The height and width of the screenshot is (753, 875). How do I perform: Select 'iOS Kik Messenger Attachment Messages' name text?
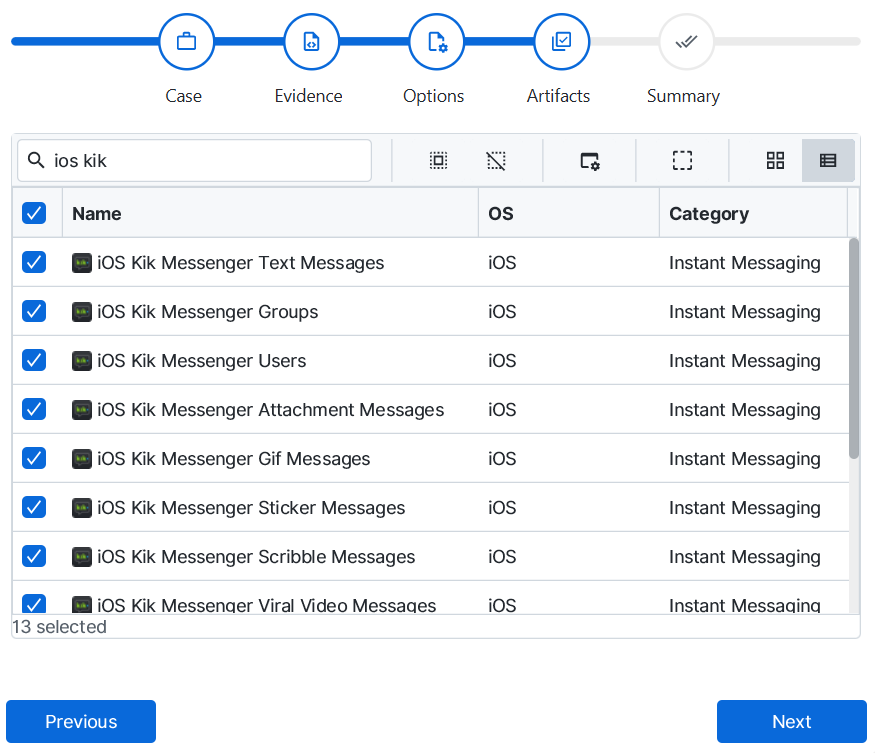(x=271, y=410)
